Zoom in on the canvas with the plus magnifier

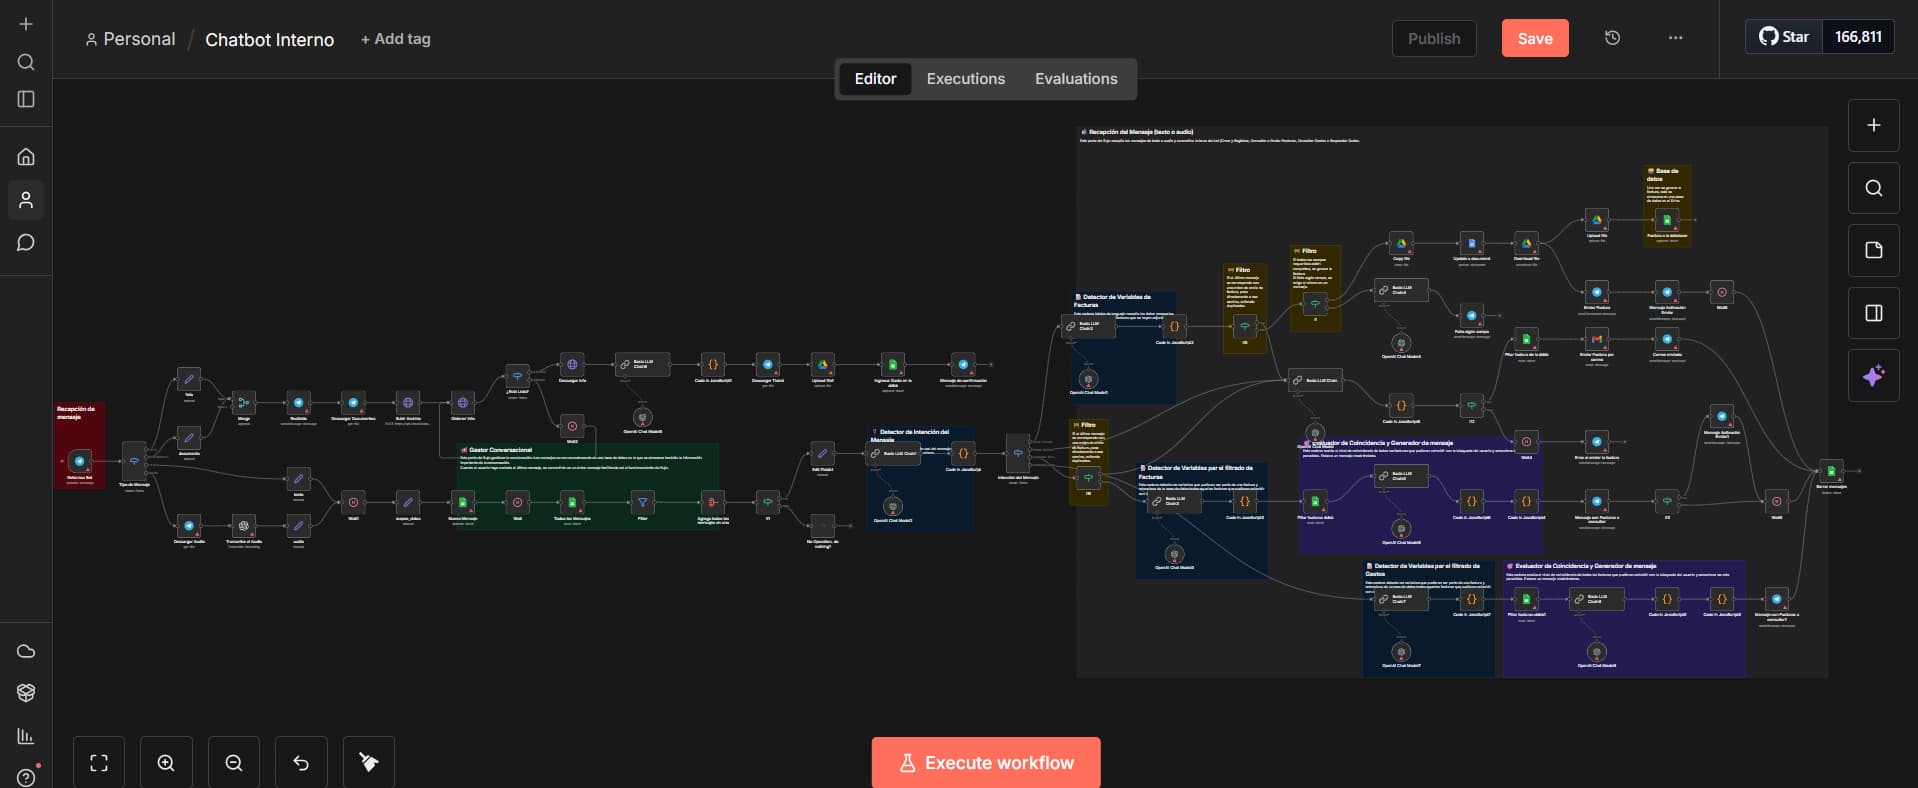pyautogui.click(x=166, y=763)
